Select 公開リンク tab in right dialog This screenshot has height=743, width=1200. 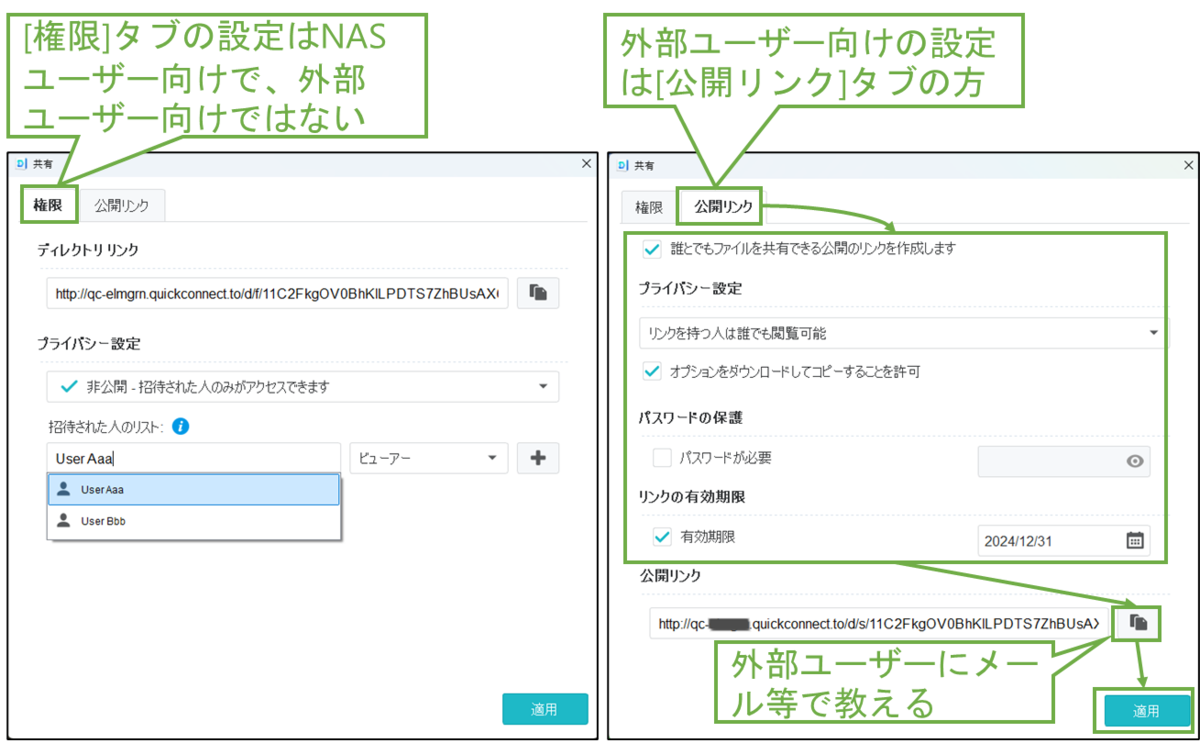pyautogui.click(x=723, y=207)
